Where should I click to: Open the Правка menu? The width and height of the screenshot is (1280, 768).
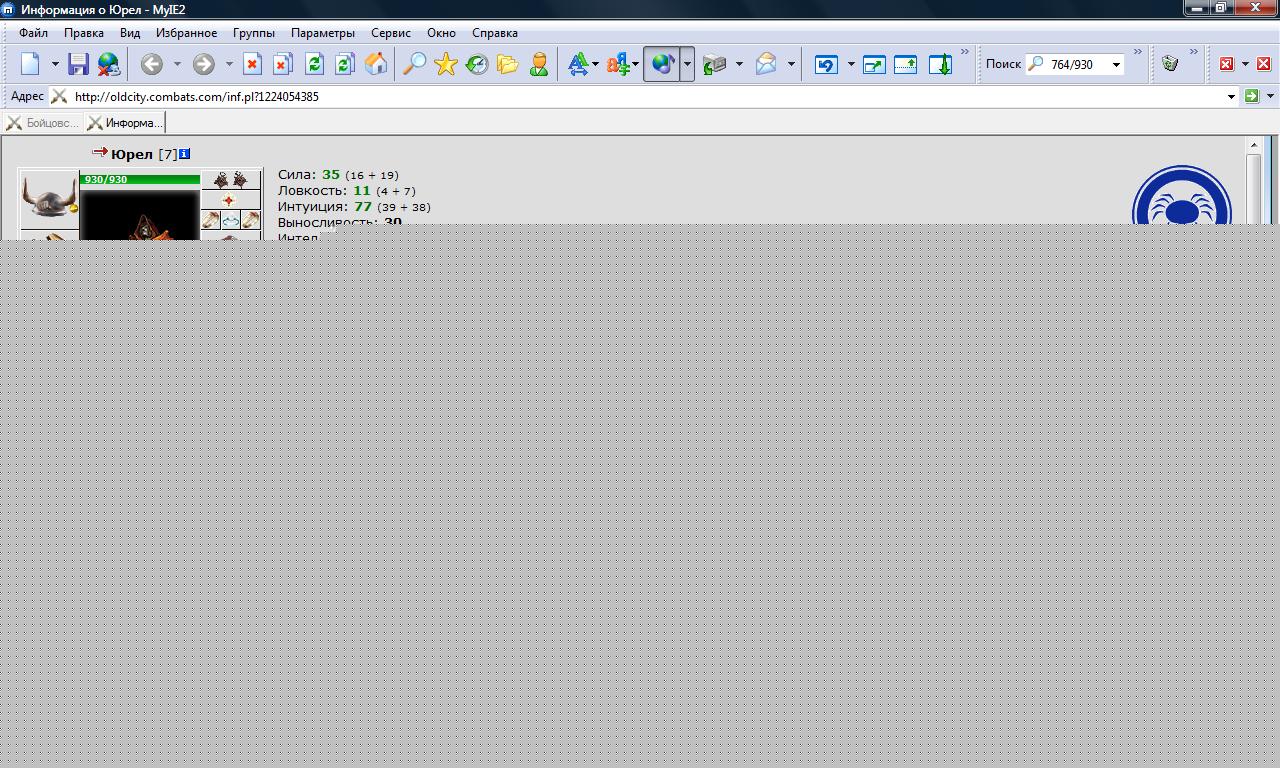(84, 32)
